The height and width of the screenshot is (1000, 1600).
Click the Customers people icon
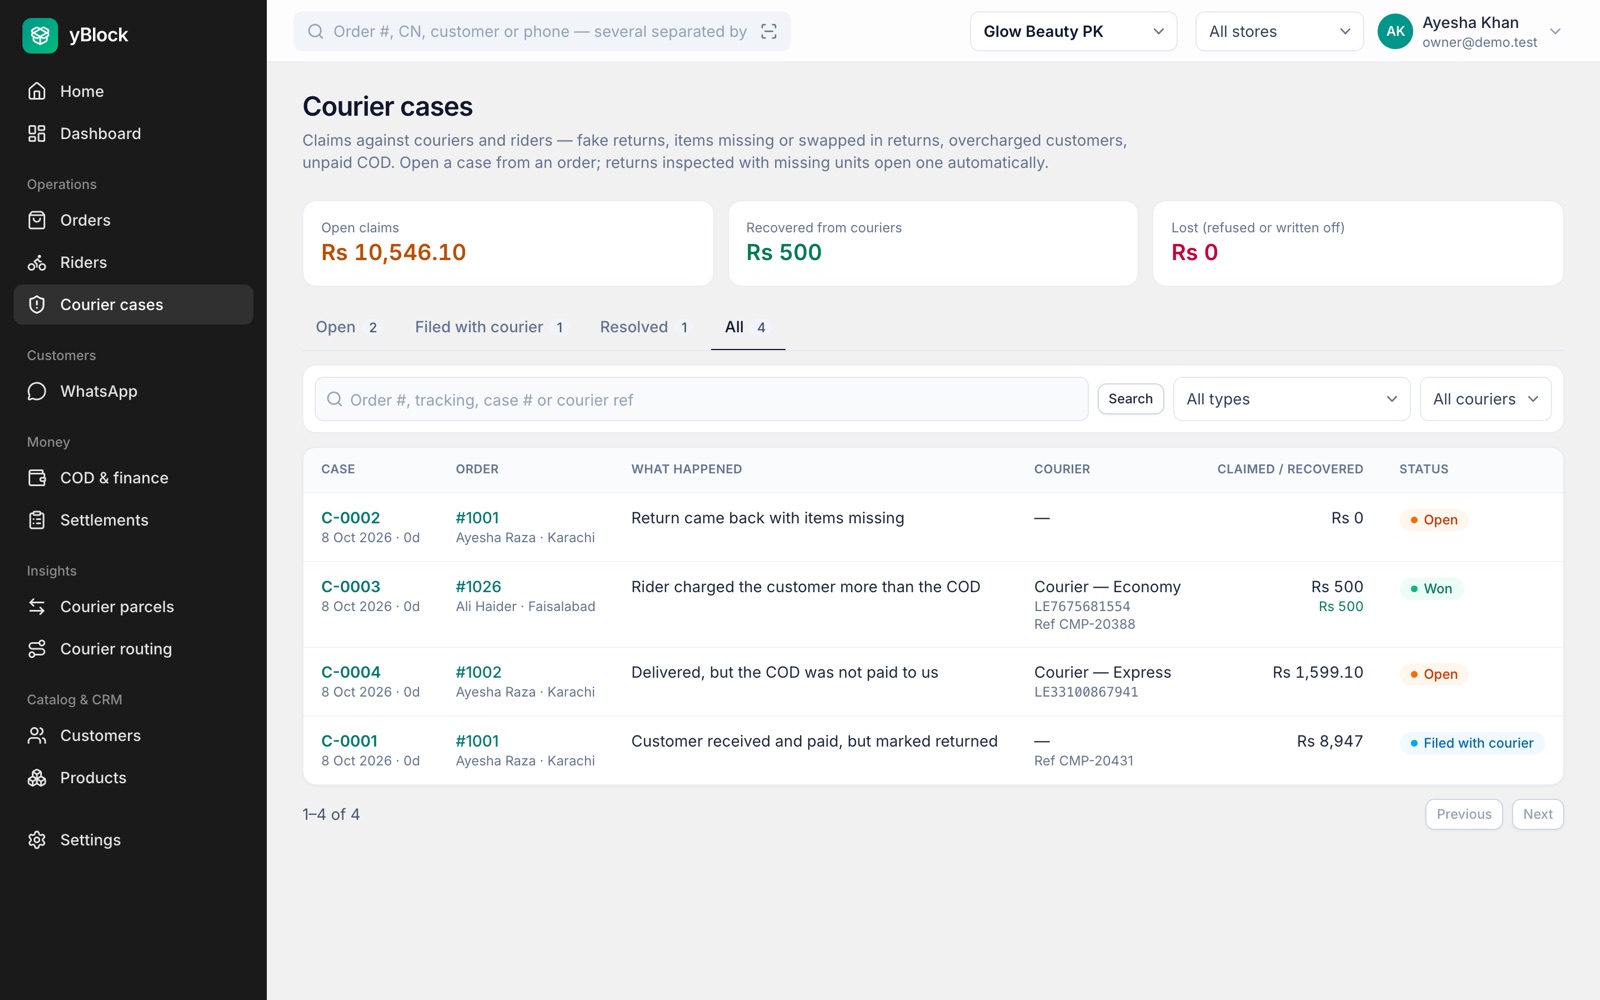coord(37,735)
